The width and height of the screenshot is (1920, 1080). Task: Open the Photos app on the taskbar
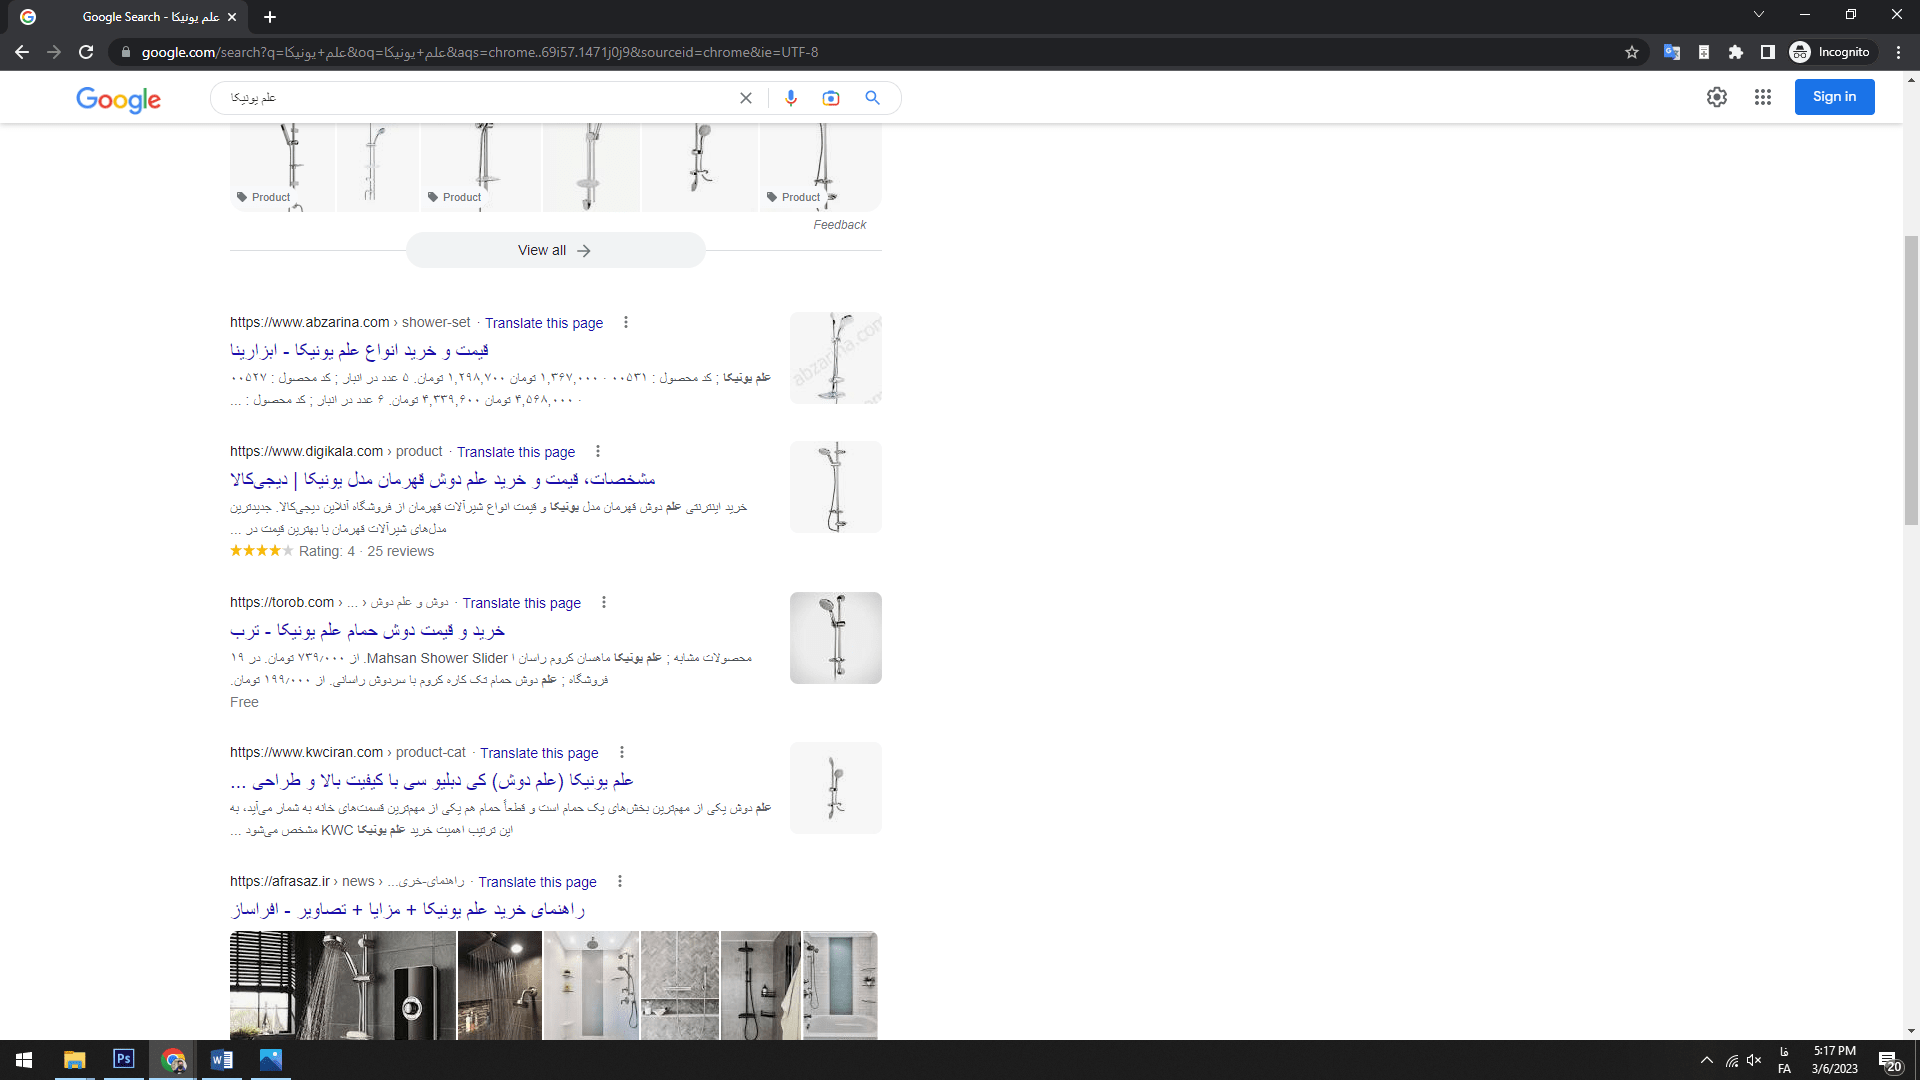pos(271,1060)
